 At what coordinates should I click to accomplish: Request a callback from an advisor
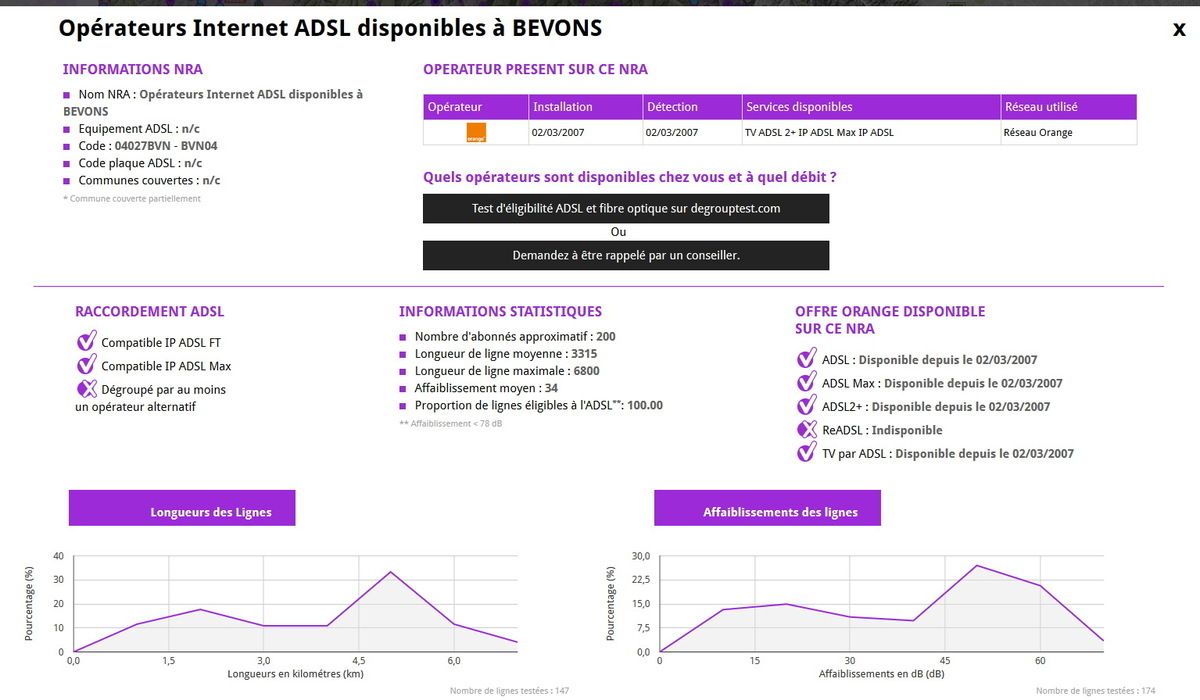[x=626, y=255]
